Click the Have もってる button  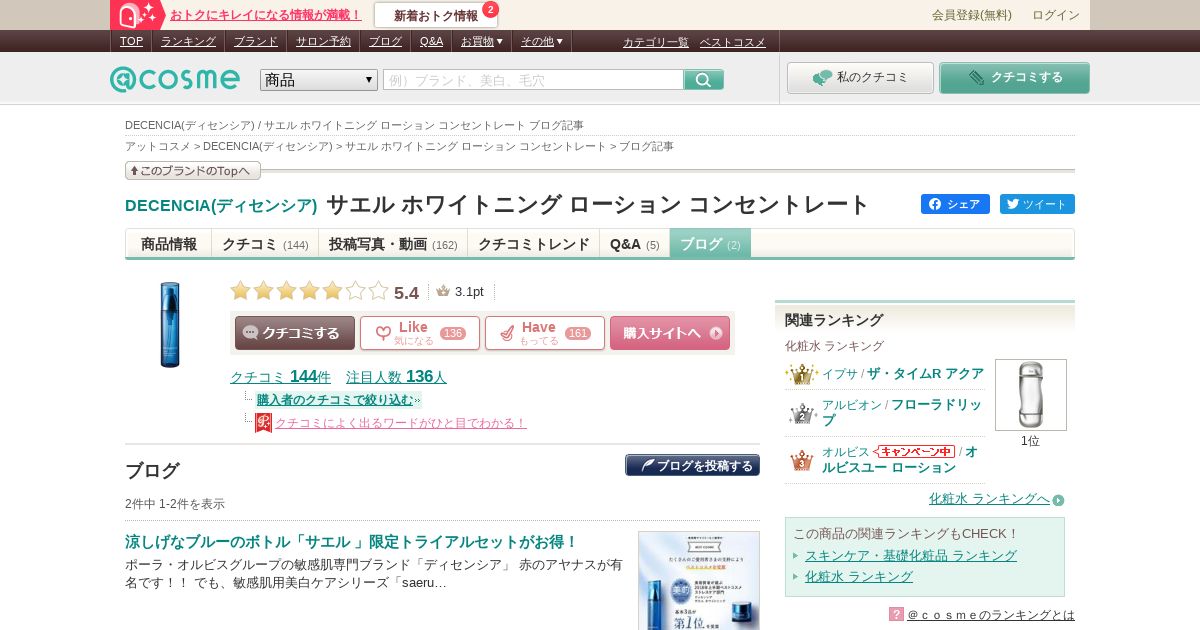[x=545, y=333]
